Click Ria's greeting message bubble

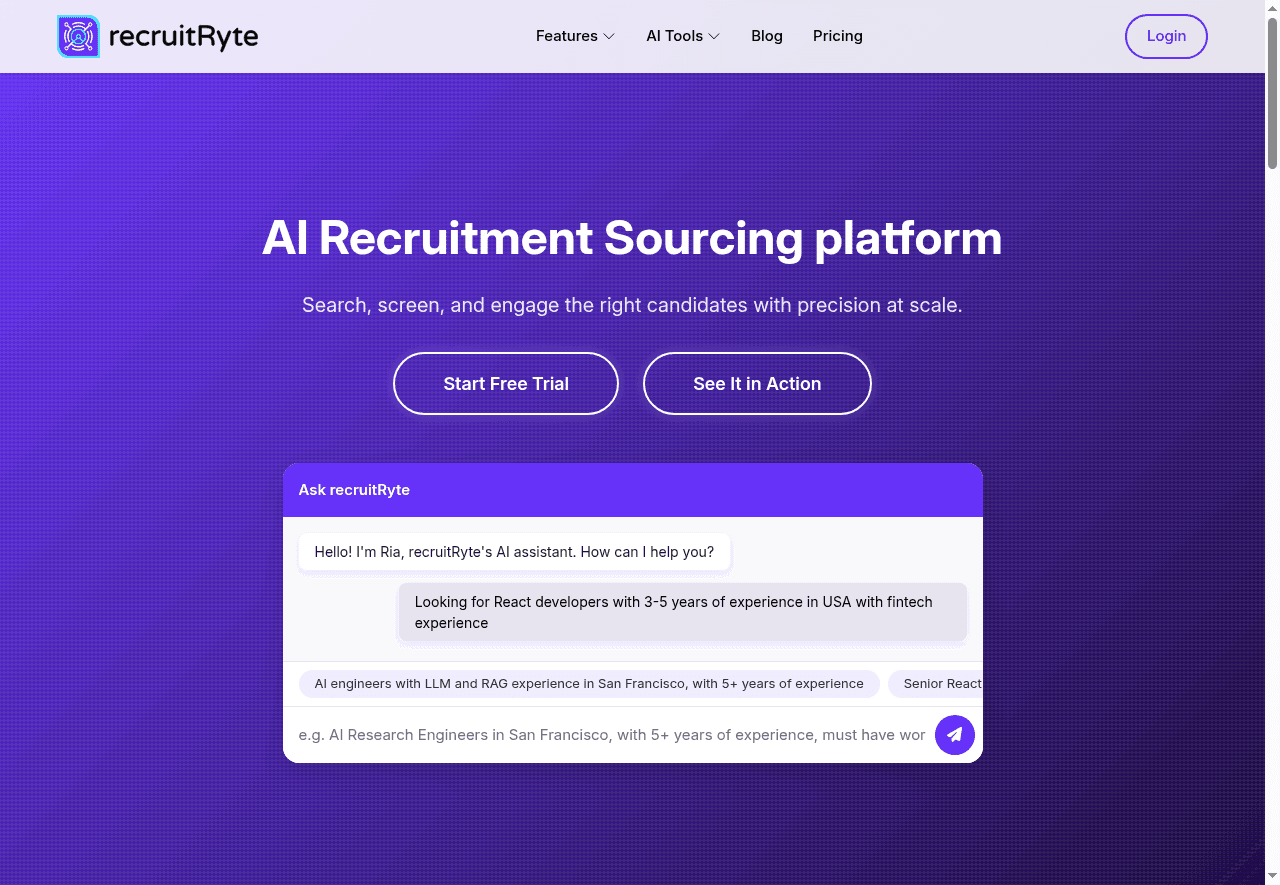(515, 552)
